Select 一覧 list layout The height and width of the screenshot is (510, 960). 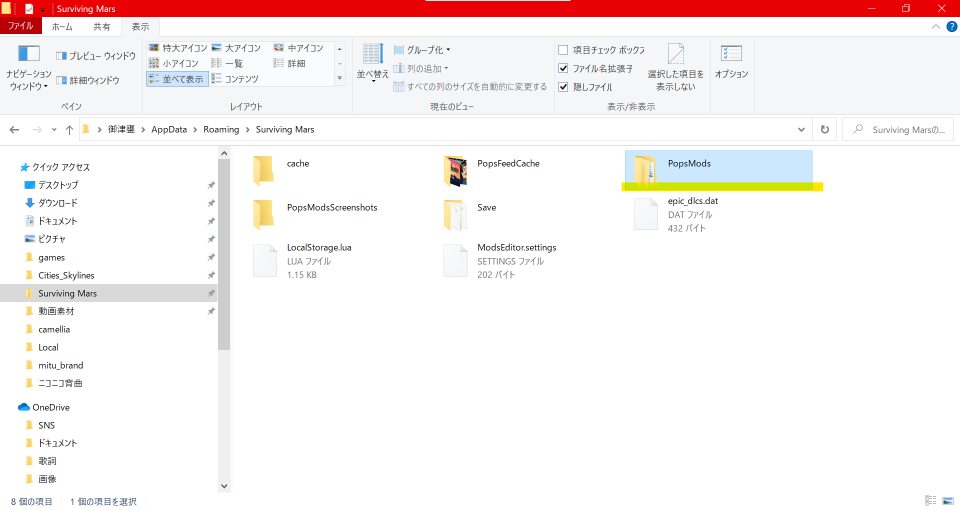coord(227,63)
